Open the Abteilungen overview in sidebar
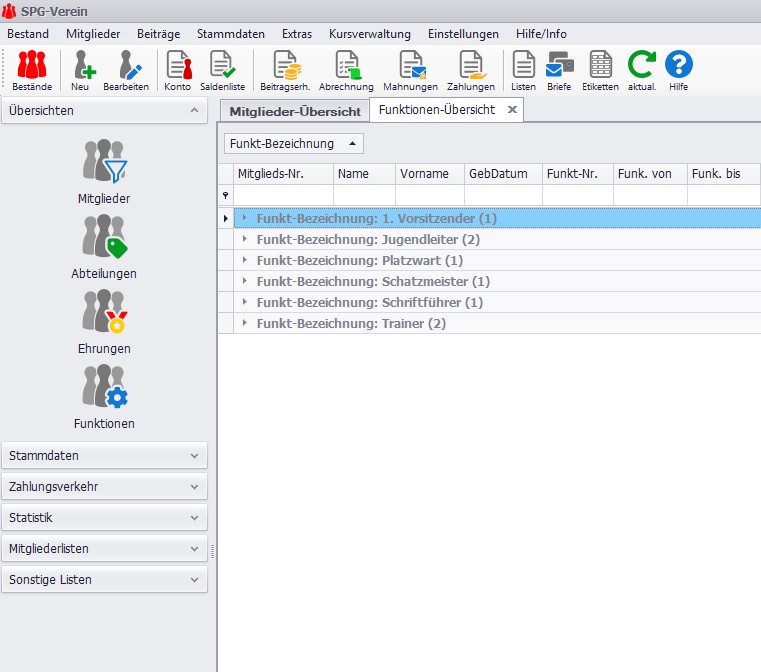Image resolution: width=761 pixels, height=672 pixels. click(x=104, y=246)
